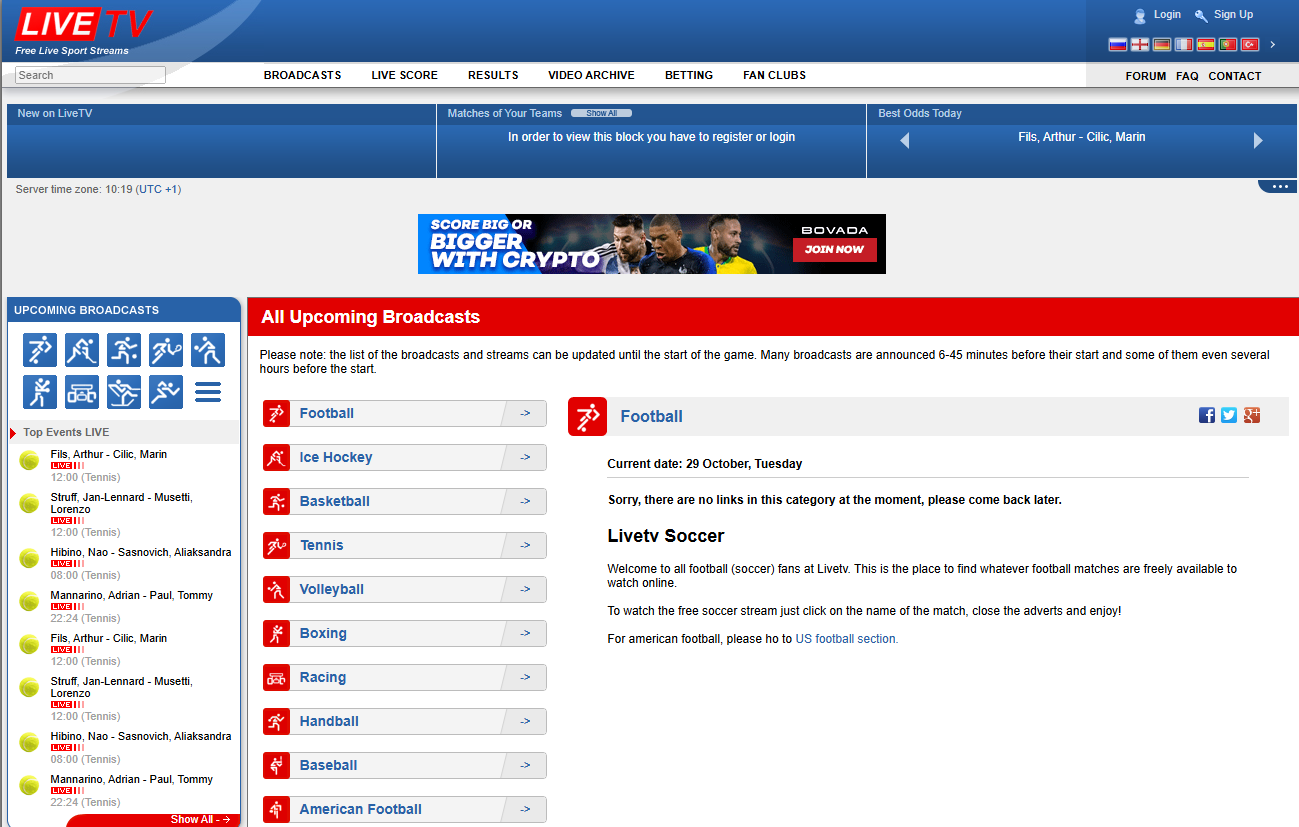Image resolution: width=1299 pixels, height=827 pixels.
Task: Expand the three-dots panel below Best Odds
Action: (1277, 187)
